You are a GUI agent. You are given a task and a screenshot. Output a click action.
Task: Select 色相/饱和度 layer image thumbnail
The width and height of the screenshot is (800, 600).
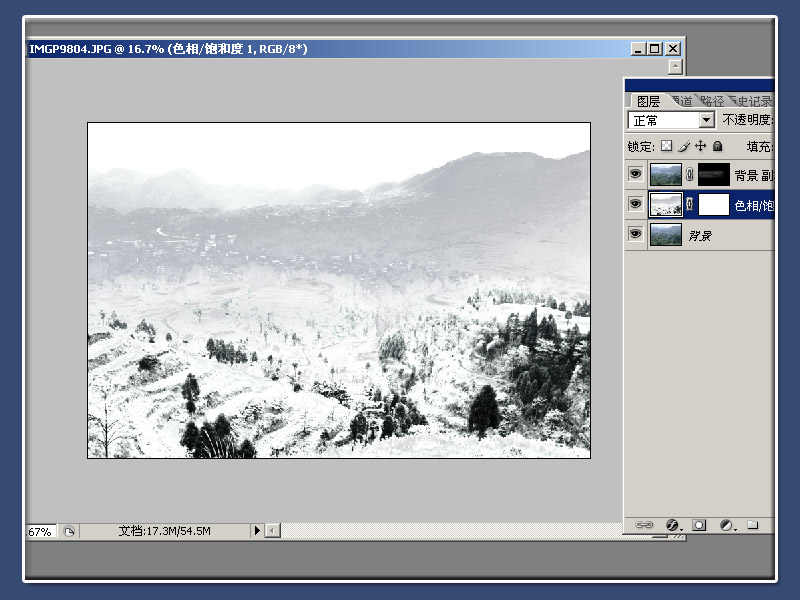(666, 205)
